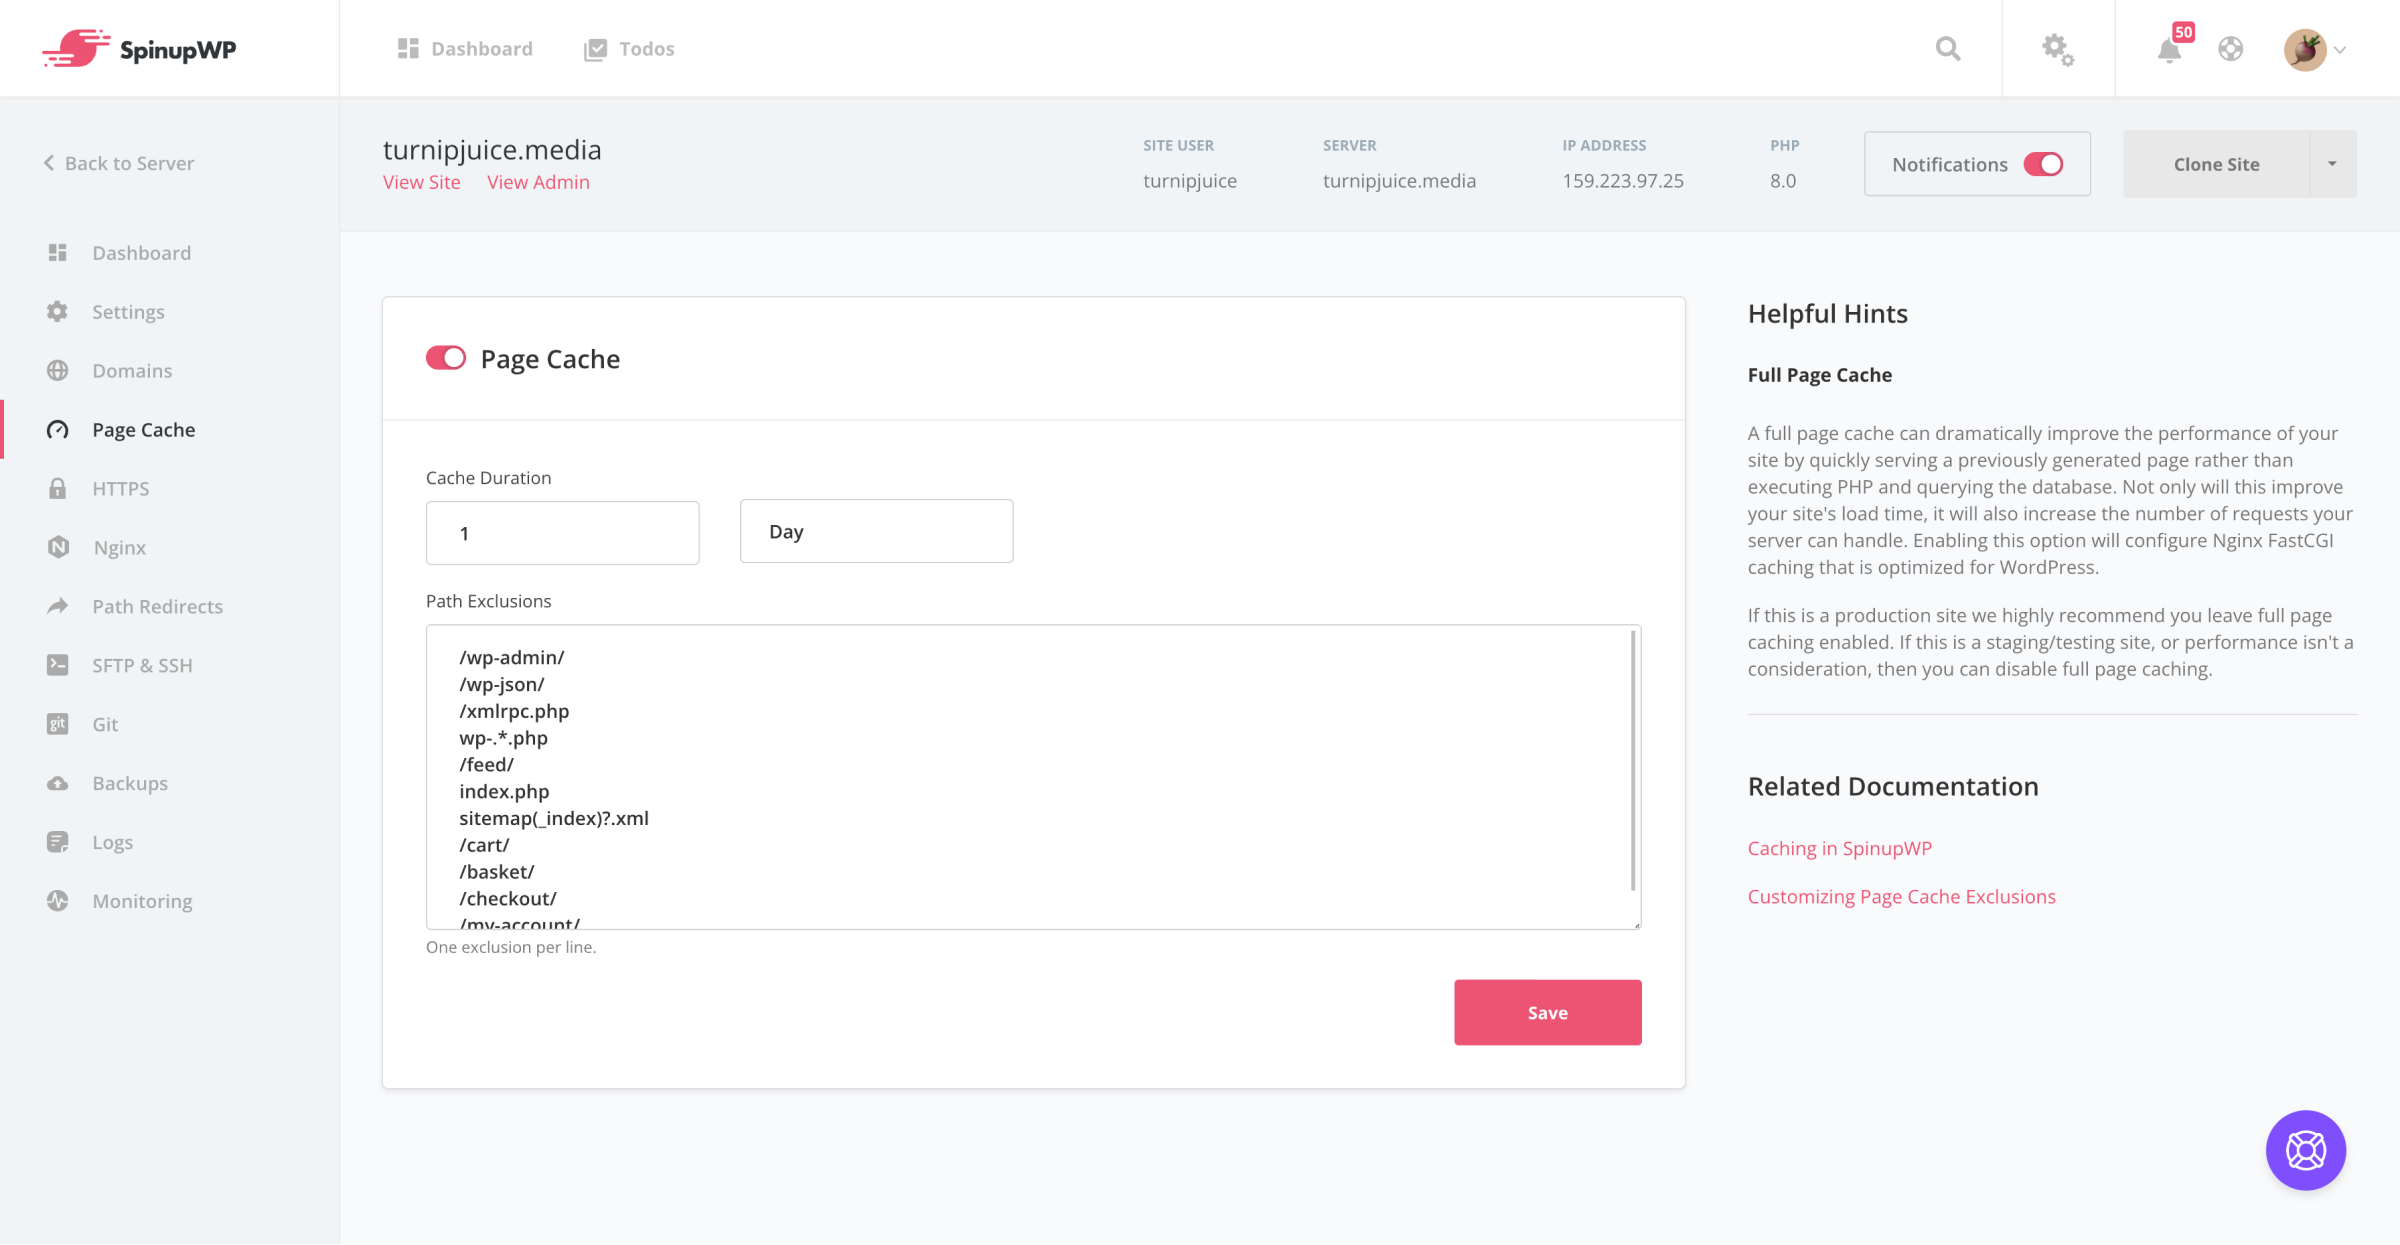The width and height of the screenshot is (2400, 1245).
Task: Click the Save button
Action: point(1548,1012)
